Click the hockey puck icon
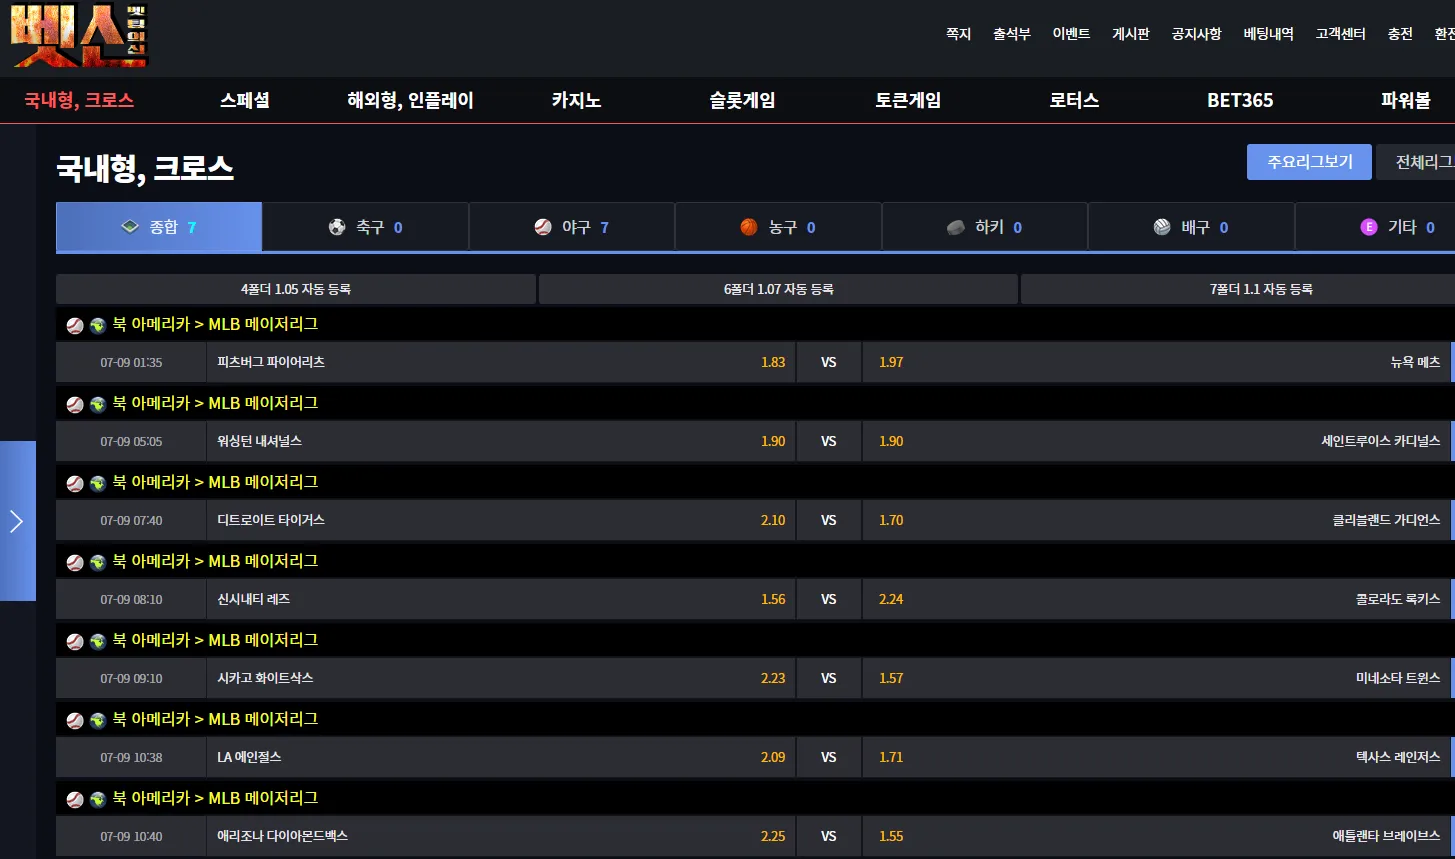Viewport: 1455px width, 859px height. coord(956,227)
